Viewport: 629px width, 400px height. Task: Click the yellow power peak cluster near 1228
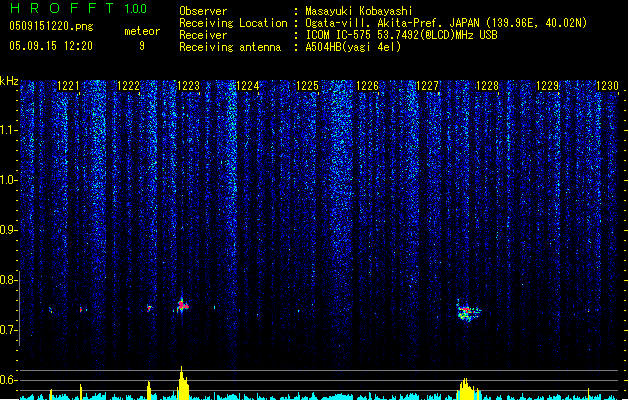pos(467,388)
